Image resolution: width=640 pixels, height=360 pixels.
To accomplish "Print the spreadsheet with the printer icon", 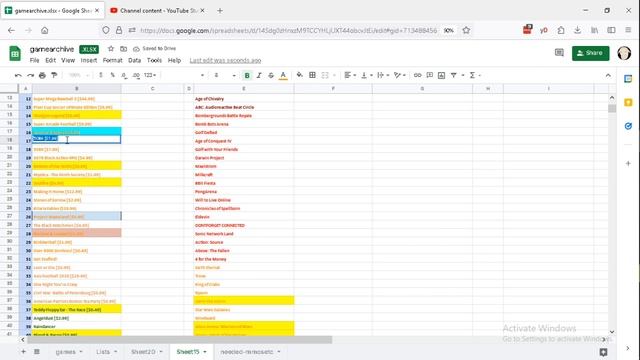I will point(42,76).
